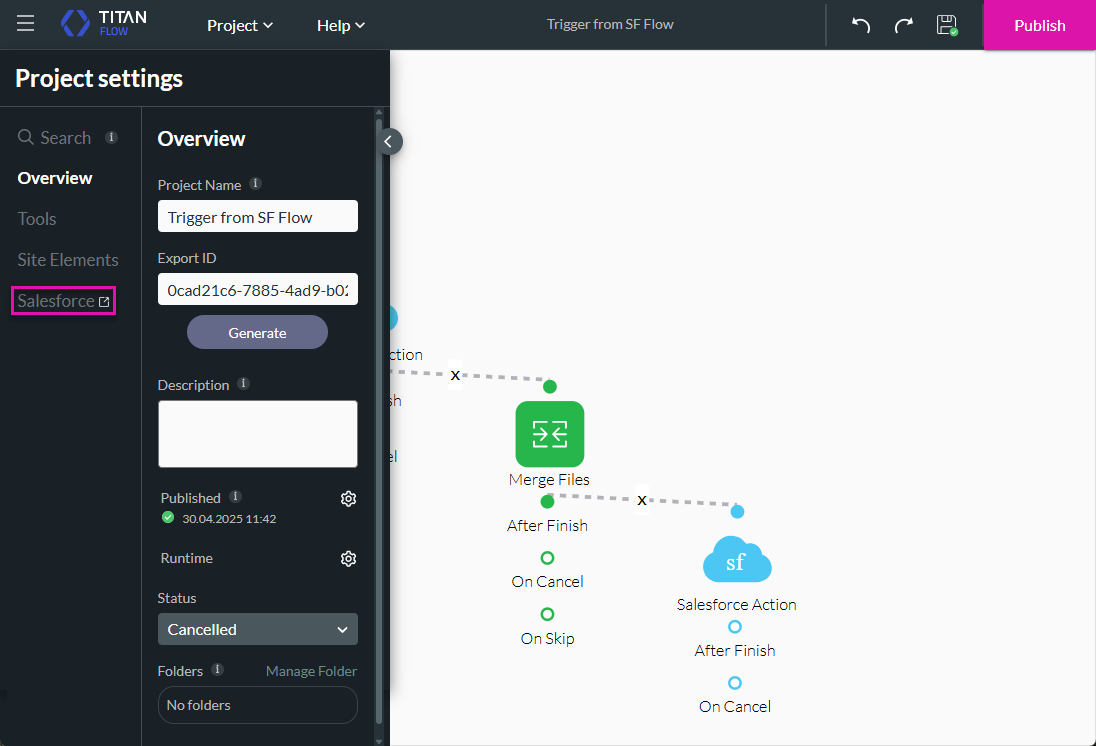This screenshot has height=746, width=1096.
Task: Undo the last action
Action: (860, 25)
